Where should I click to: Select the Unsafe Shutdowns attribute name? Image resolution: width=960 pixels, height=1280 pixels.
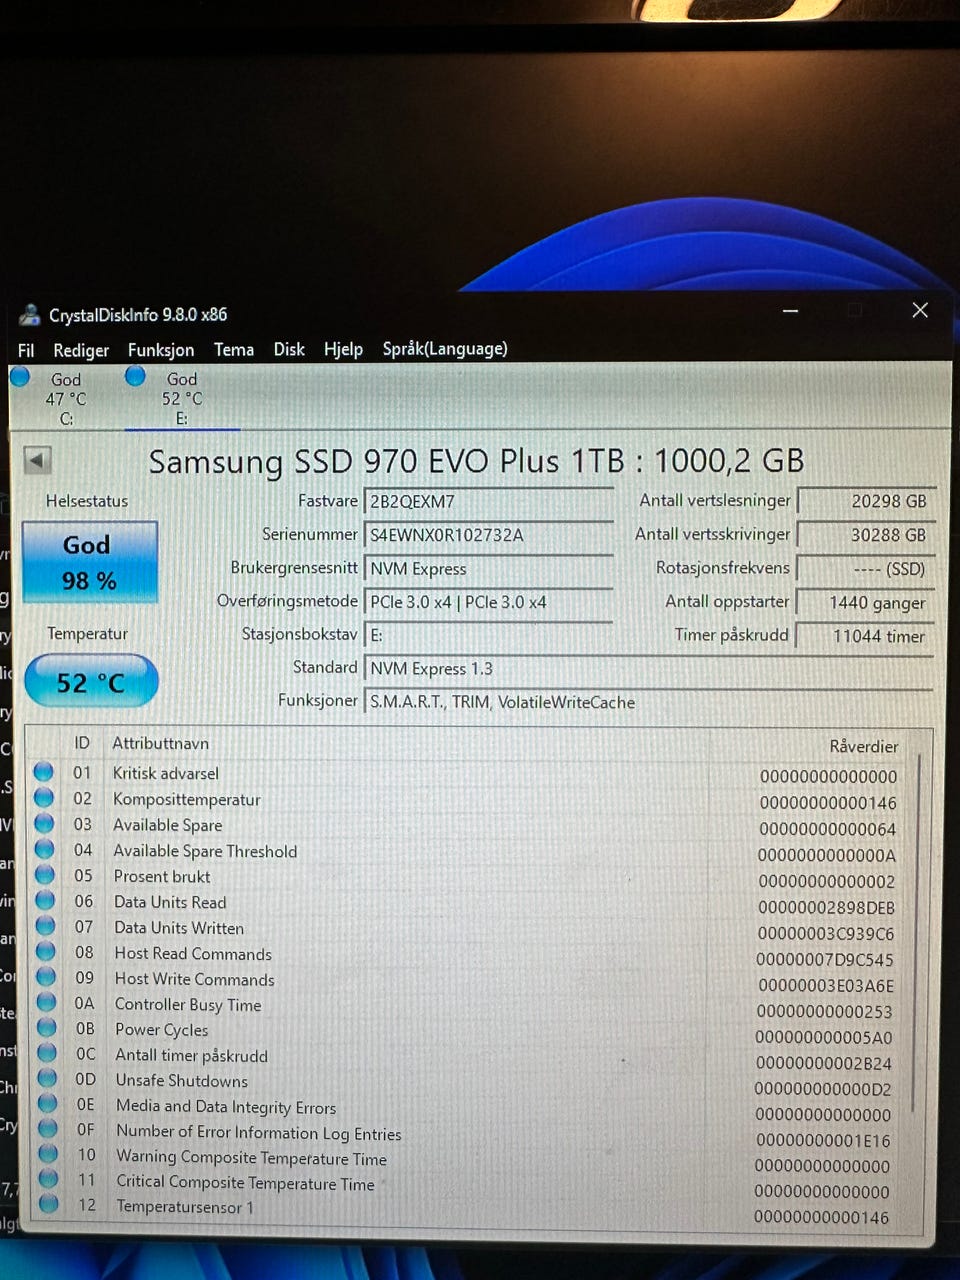click(x=182, y=1080)
